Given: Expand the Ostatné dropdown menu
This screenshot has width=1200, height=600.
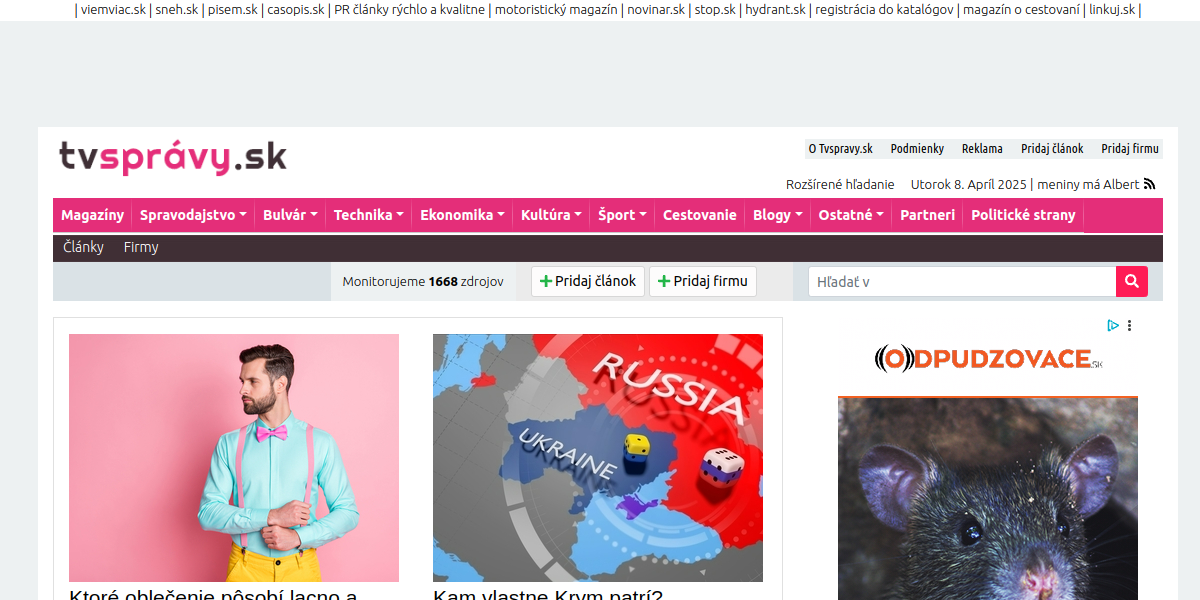Looking at the screenshot, I should click(x=851, y=215).
